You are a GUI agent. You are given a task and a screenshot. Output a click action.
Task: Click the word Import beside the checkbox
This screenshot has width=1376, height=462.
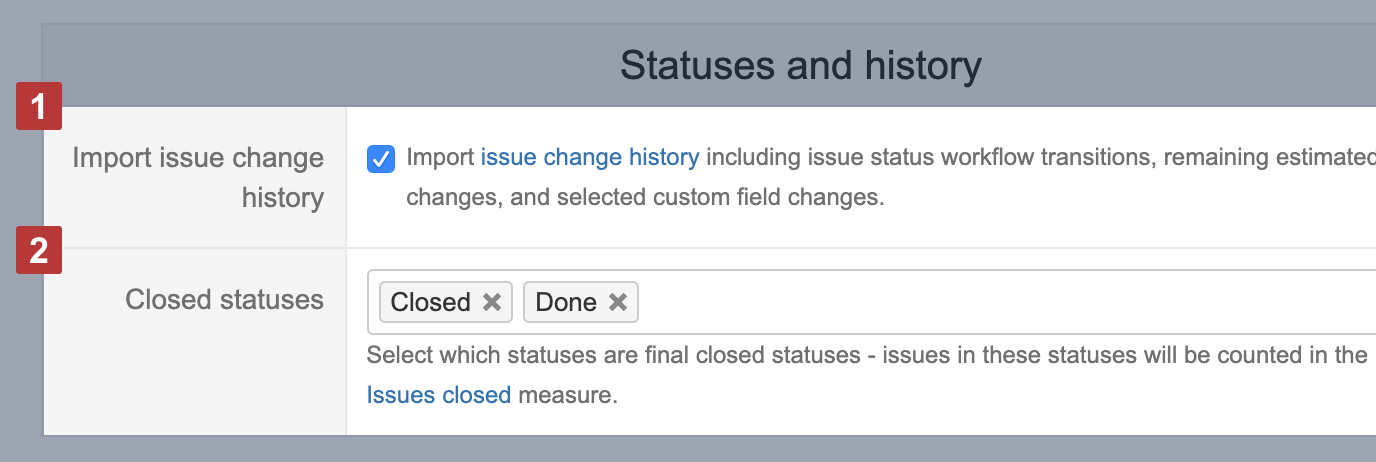click(x=440, y=157)
